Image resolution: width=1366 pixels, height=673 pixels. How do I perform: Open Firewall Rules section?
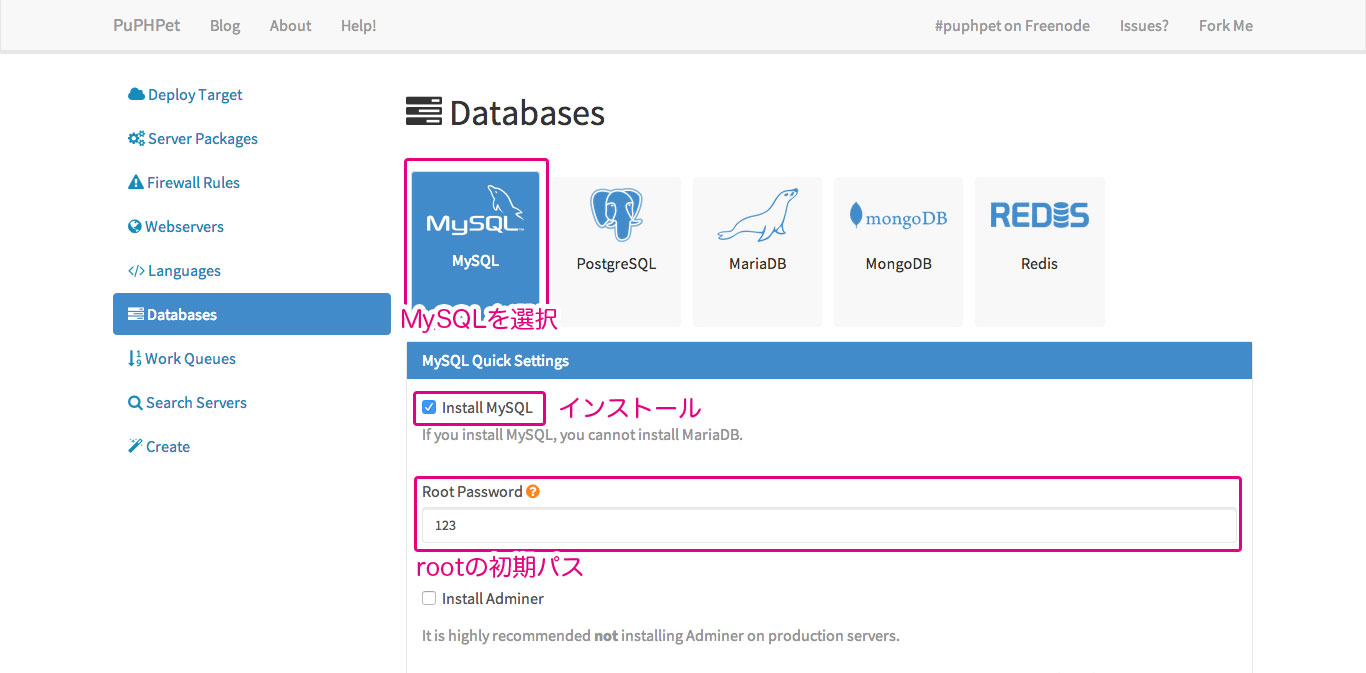tap(193, 183)
